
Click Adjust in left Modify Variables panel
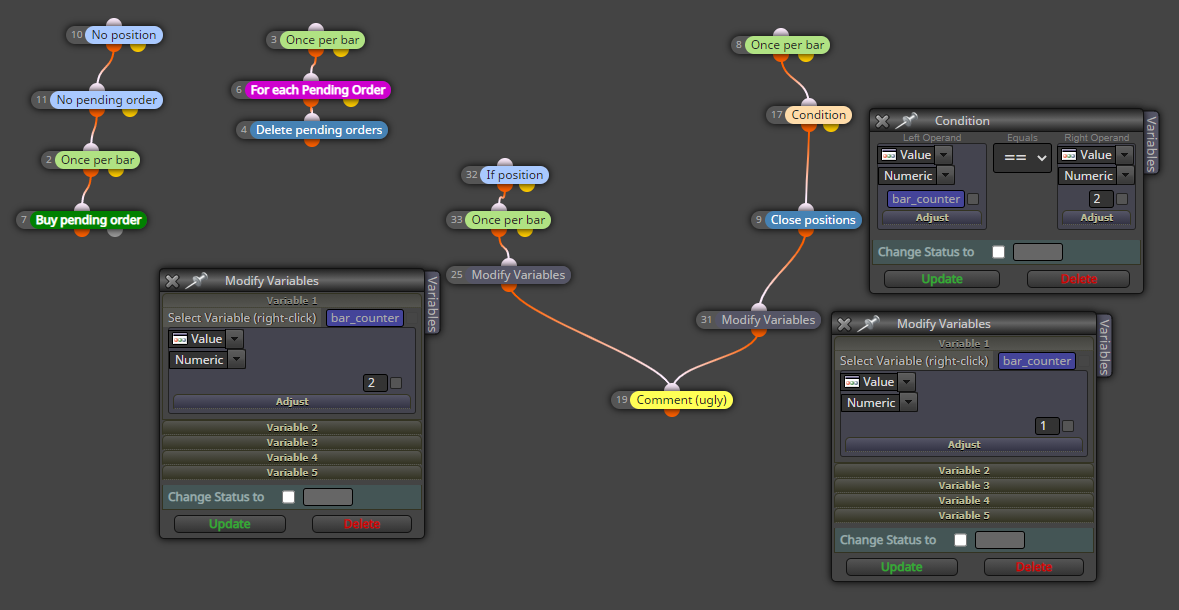(292, 402)
